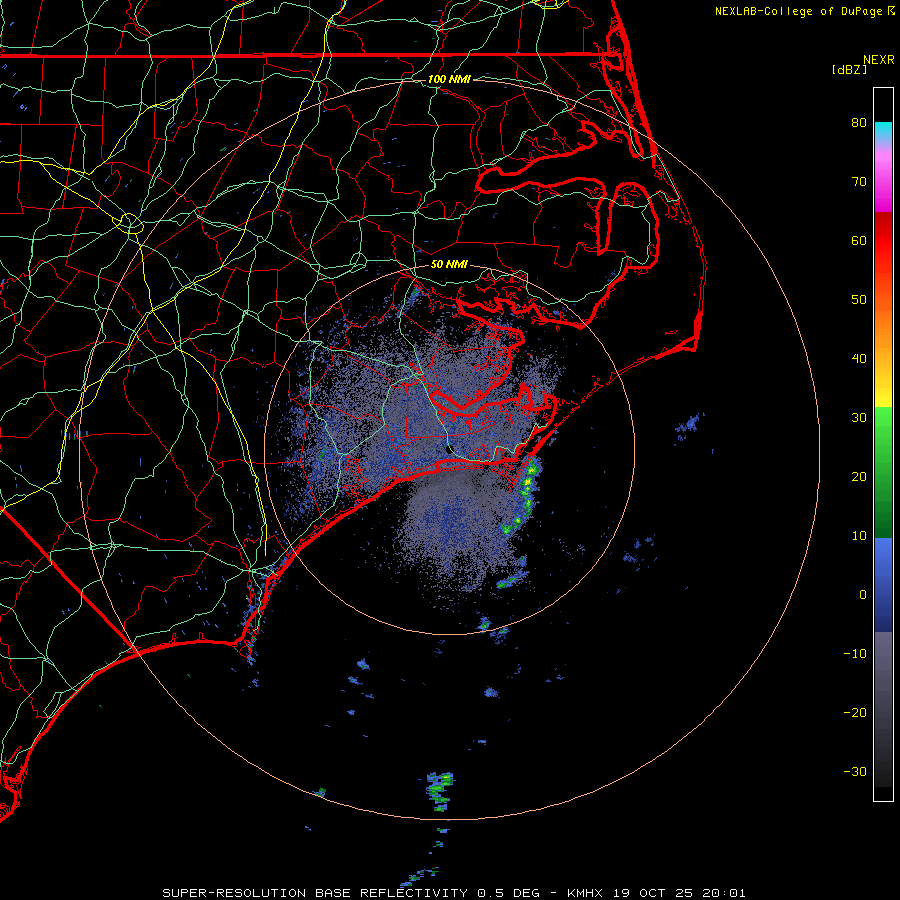The height and width of the screenshot is (900, 900).
Task: Click the -20 value on the dBZ scale
Action: coord(855,713)
